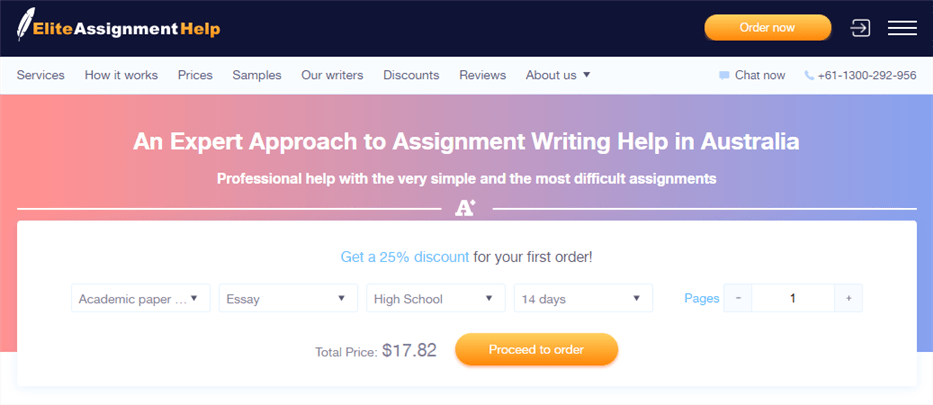Open the Our writers page
The image size is (933, 405).
click(332, 76)
